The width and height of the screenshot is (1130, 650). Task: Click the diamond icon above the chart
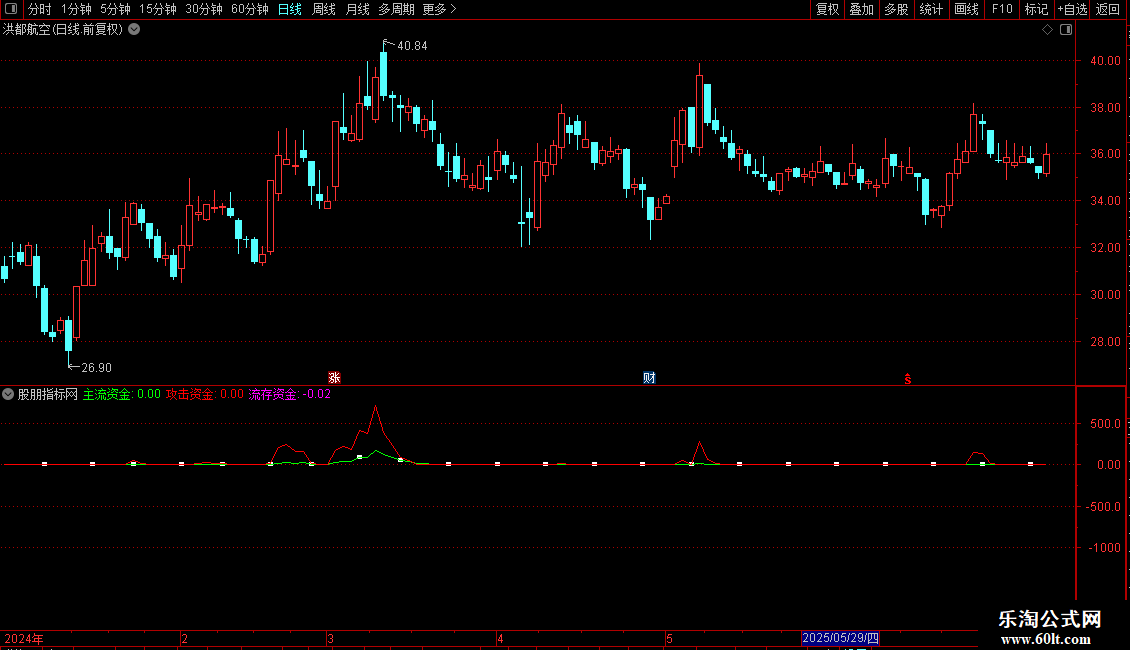coord(1048,30)
